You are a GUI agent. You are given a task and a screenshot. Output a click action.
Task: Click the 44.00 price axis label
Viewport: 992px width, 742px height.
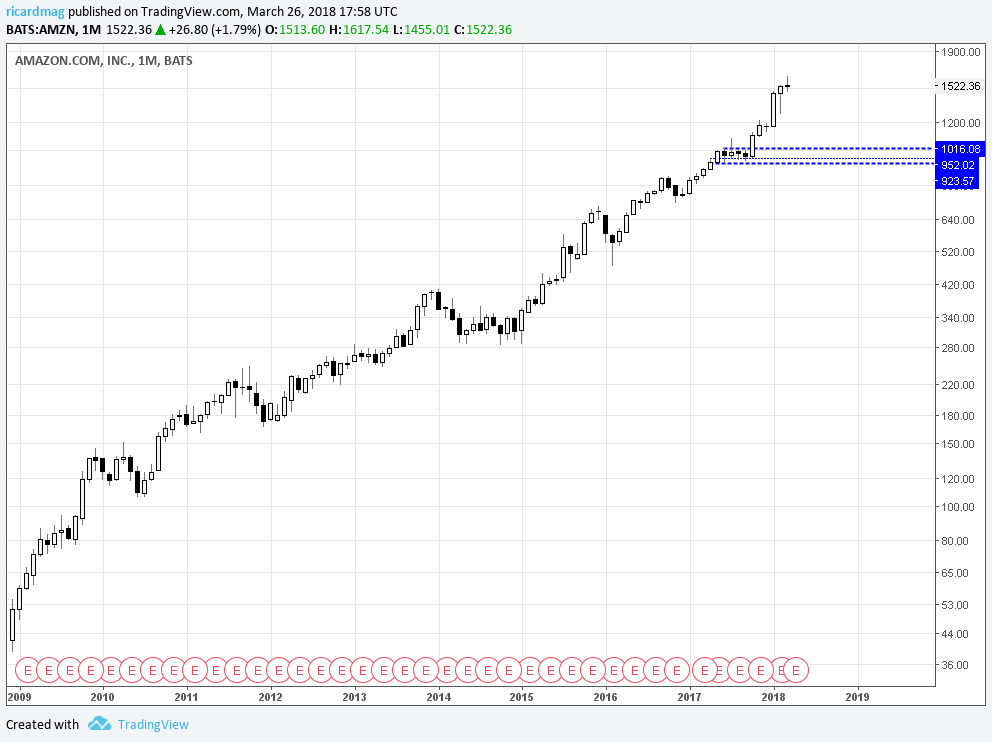(x=955, y=634)
